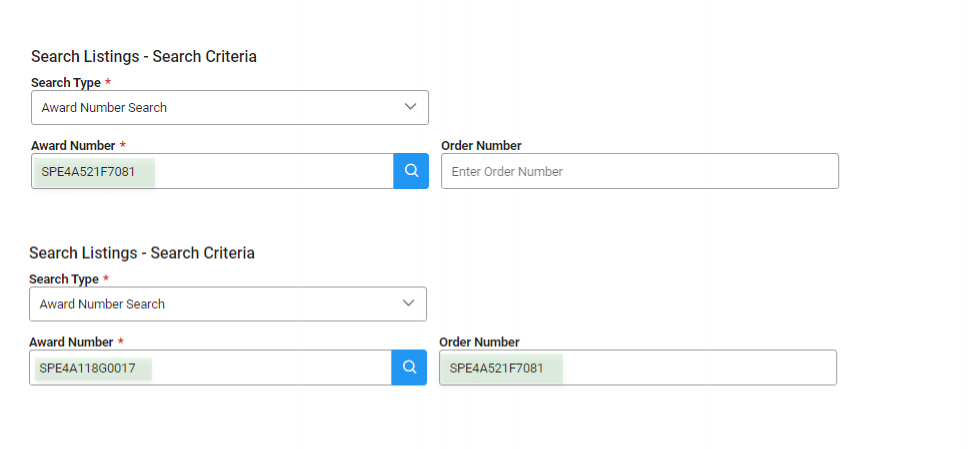Image resolution: width=977 pixels, height=449 pixels.
Task: Select the Award Number field containing SPE4A118G0017
Action: (x=210, y=367)
